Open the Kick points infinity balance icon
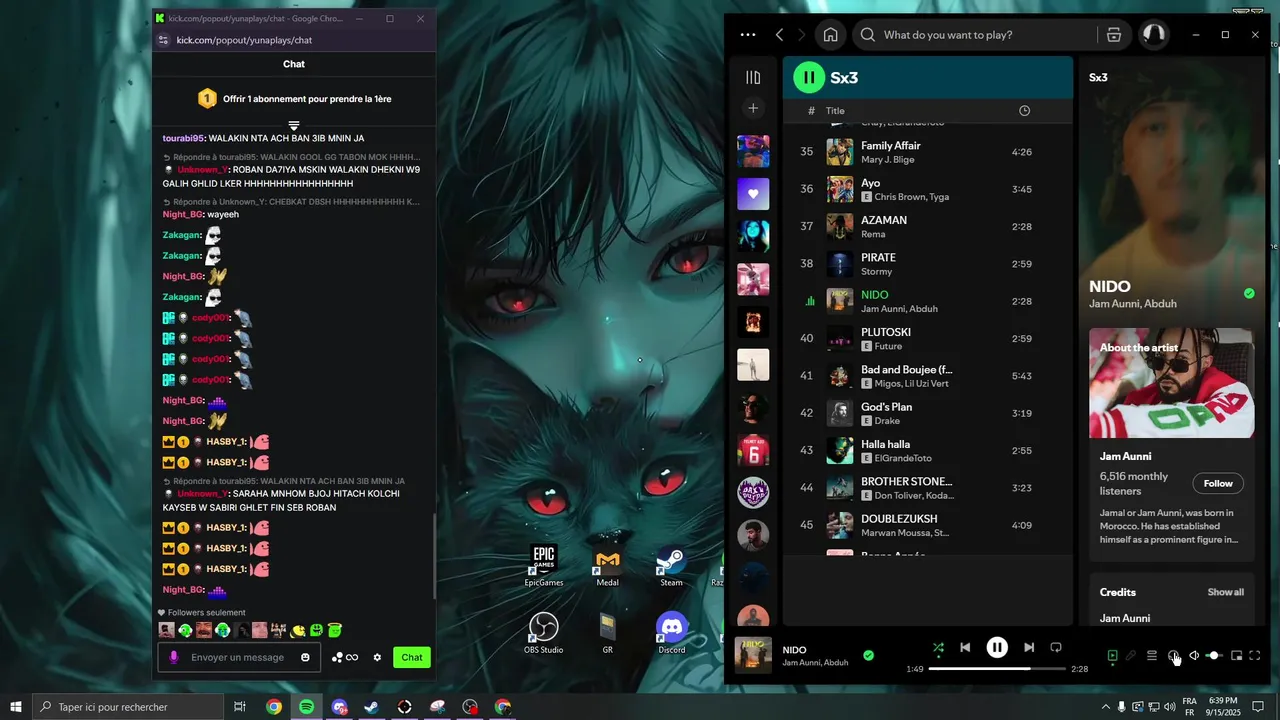 pos(345,657)
